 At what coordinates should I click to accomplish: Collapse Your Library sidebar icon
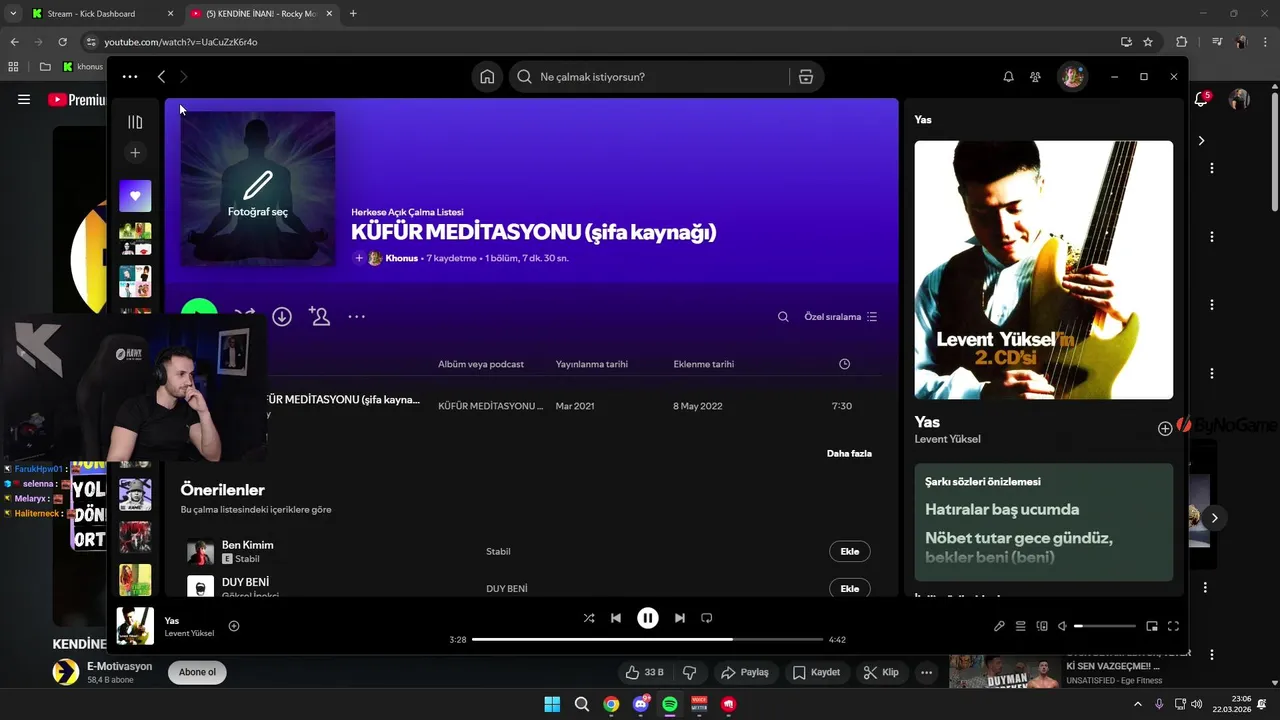[x=135, y=122]
